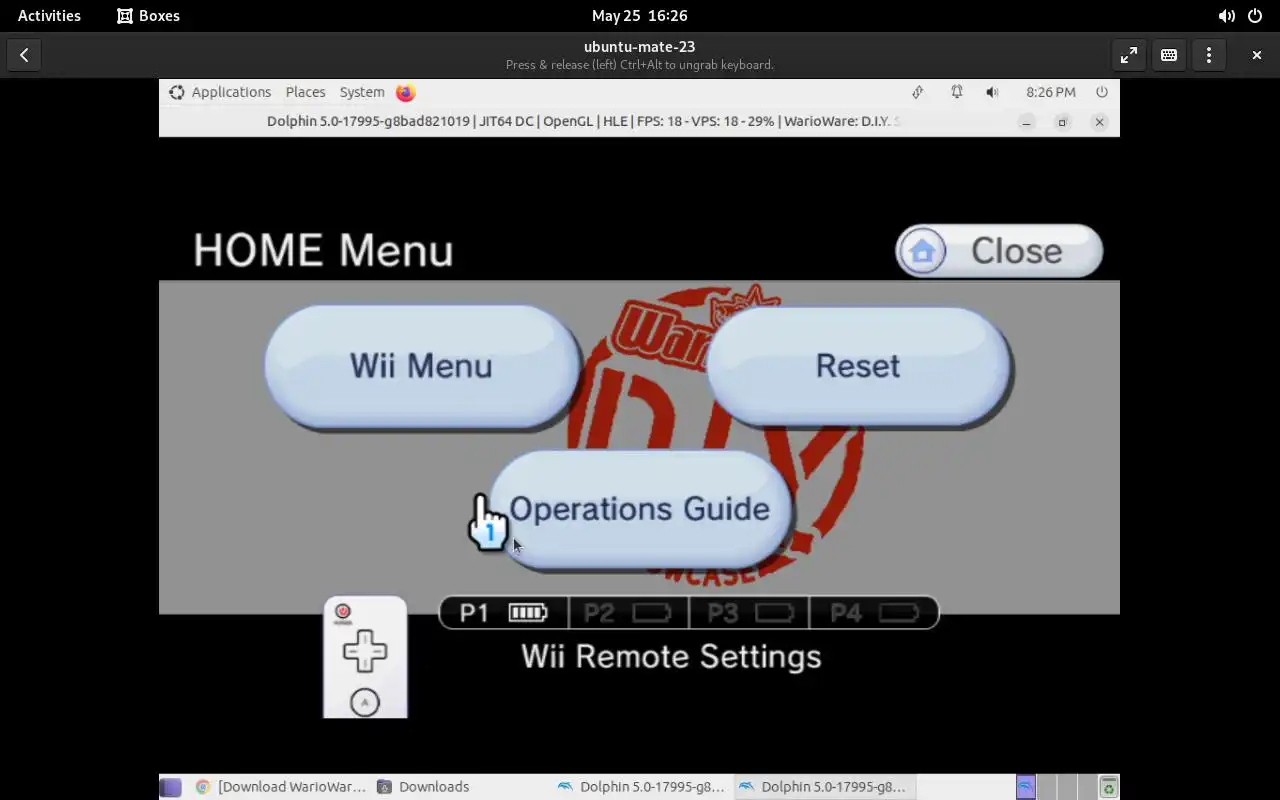Select the Reset button
1280x800 pixels.
(x=858, y=366)
